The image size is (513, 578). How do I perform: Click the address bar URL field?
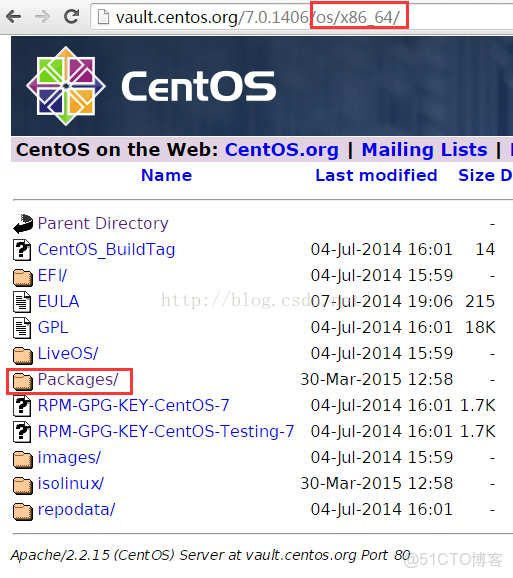[301, 17]
